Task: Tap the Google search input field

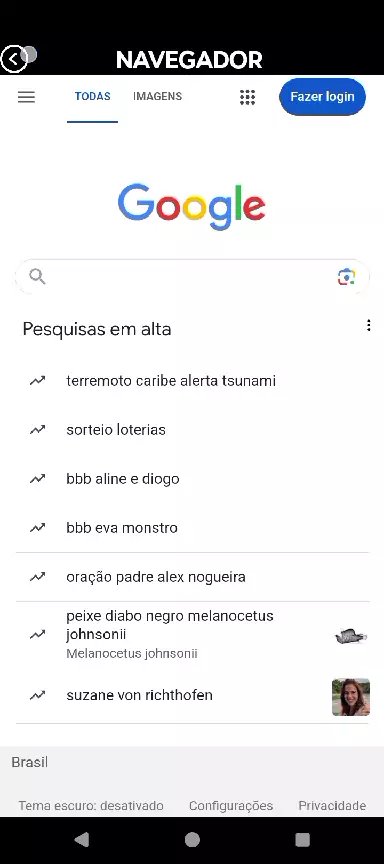Action: [192, 277]
